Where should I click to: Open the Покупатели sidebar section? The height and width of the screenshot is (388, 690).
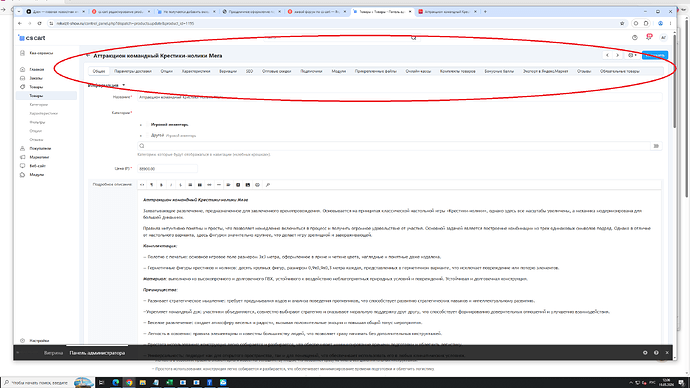pyautogui.click(x=40, y=149)
